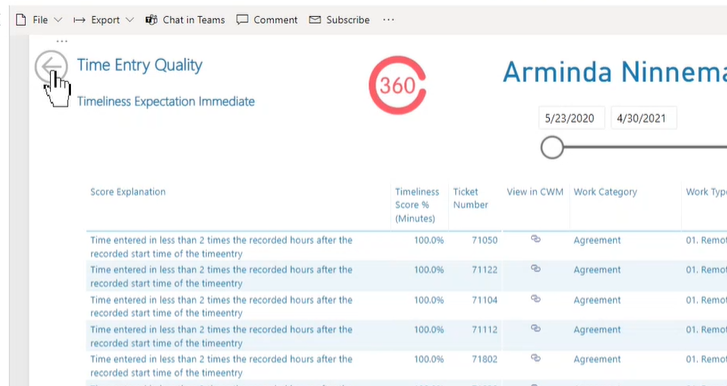The height and width of the screenshot is (386, 727).
Task: Select ticket number 71104 cell
Action: 485,300
